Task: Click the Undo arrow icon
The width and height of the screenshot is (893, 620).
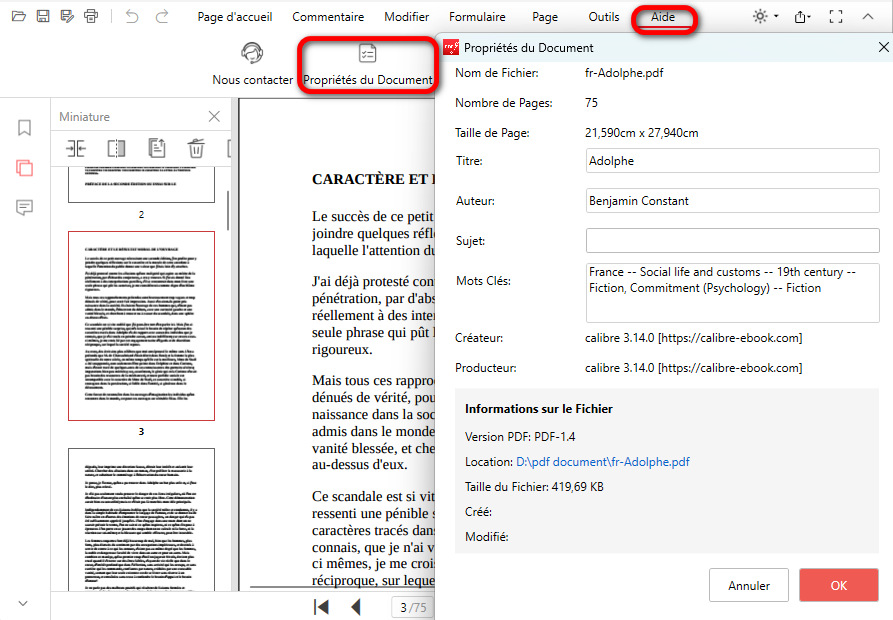Action: pyautogui.click(x=133, y=16)
